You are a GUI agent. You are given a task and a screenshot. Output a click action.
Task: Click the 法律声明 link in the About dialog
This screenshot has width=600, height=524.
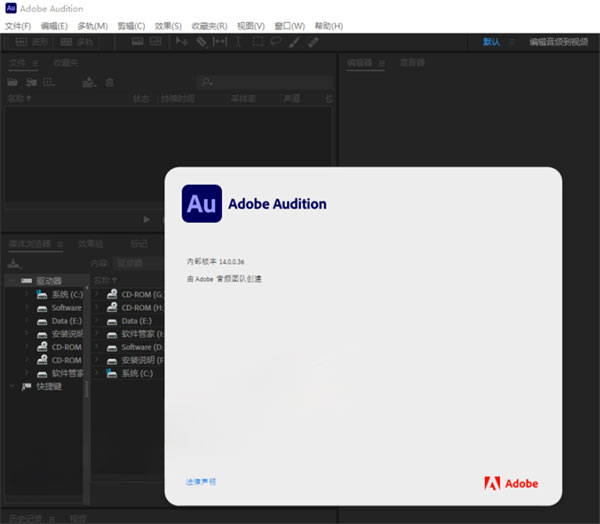(x=201, y=482)
